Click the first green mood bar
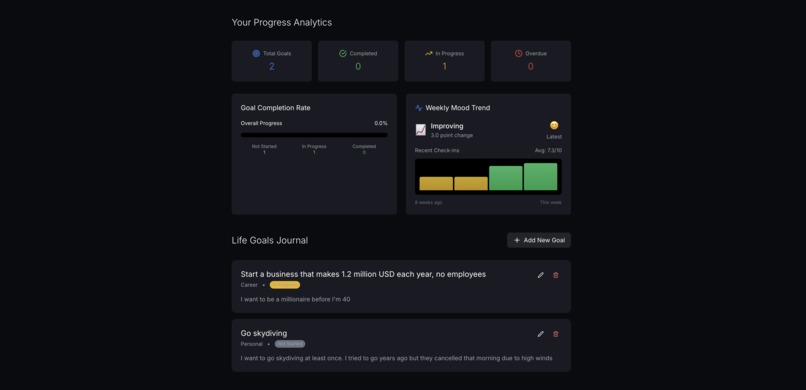 point(505,178)
